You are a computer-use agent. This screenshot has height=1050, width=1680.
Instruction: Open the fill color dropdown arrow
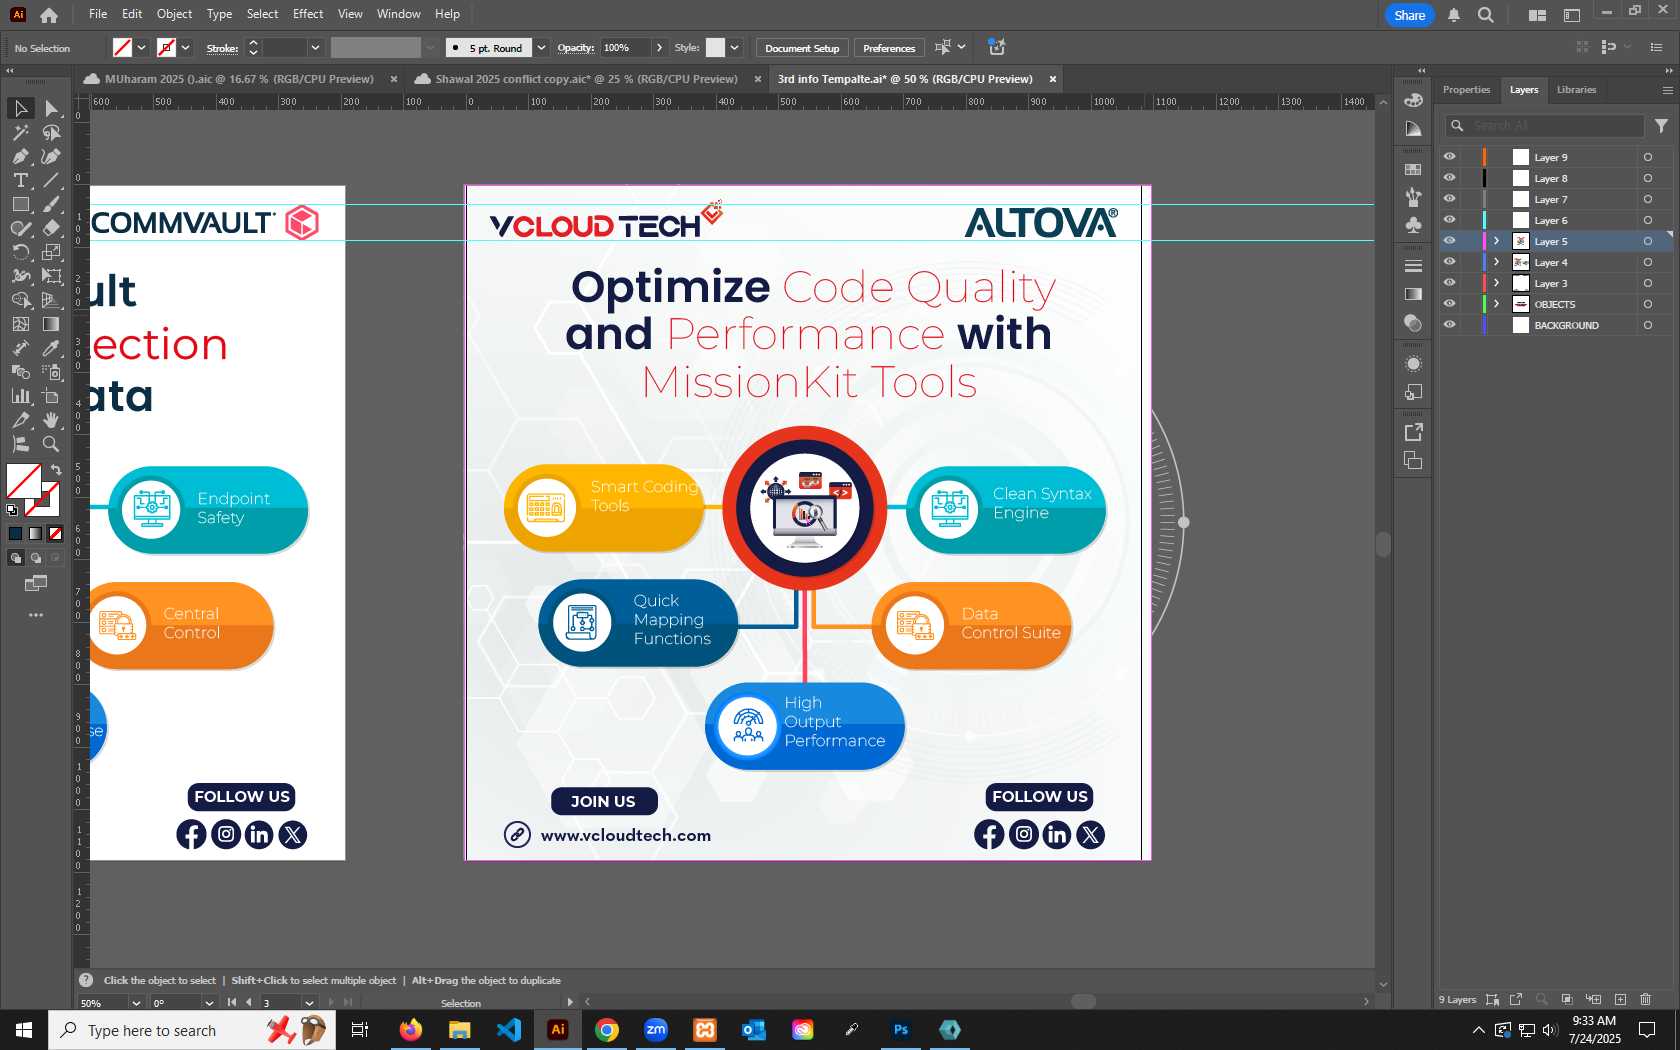142,48
